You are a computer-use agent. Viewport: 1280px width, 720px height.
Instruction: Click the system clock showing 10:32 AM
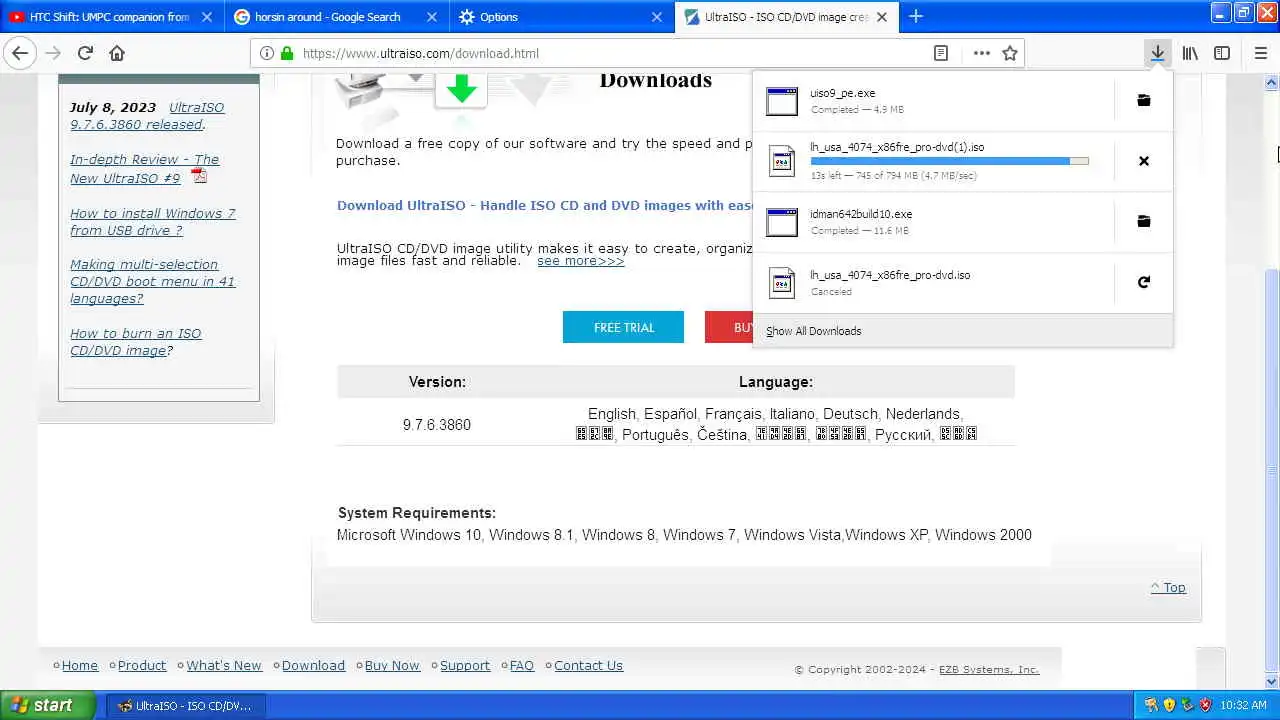1244,705
